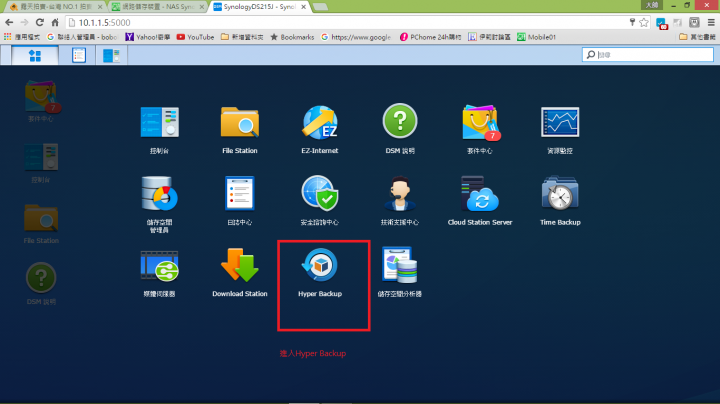Switch to the SynologyDS215J browser tab
This screenshot has height=404, width=720.
tap(259, 7)
